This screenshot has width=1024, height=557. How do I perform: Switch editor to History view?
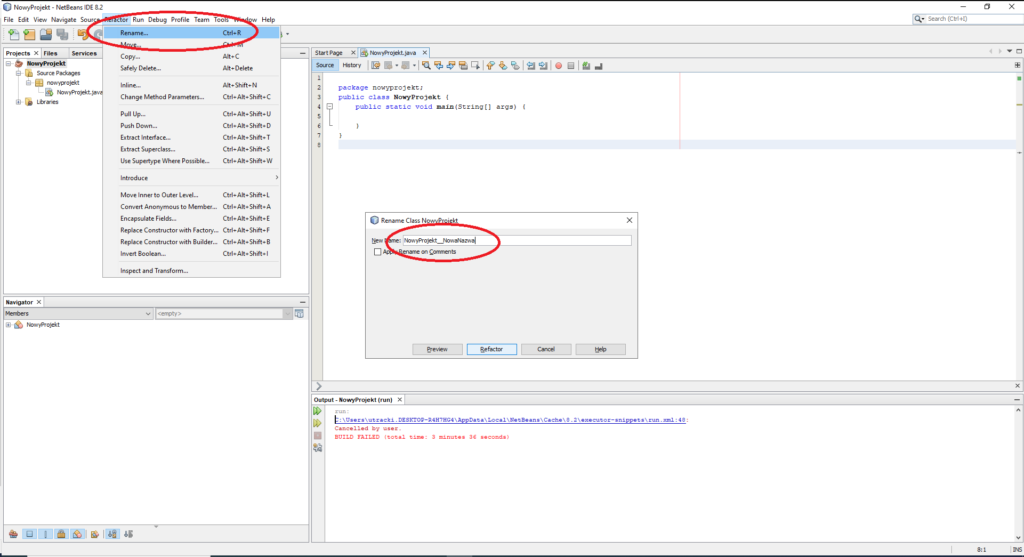352,66
